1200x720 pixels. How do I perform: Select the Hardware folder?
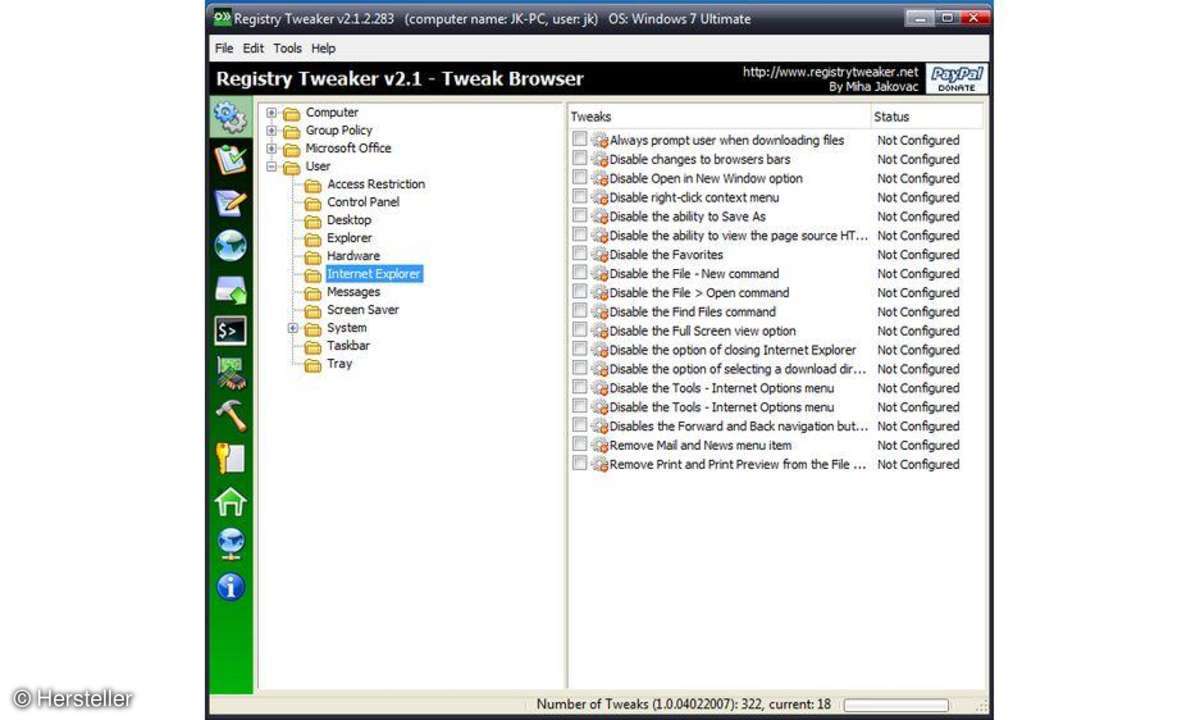(x=353, y=256)
